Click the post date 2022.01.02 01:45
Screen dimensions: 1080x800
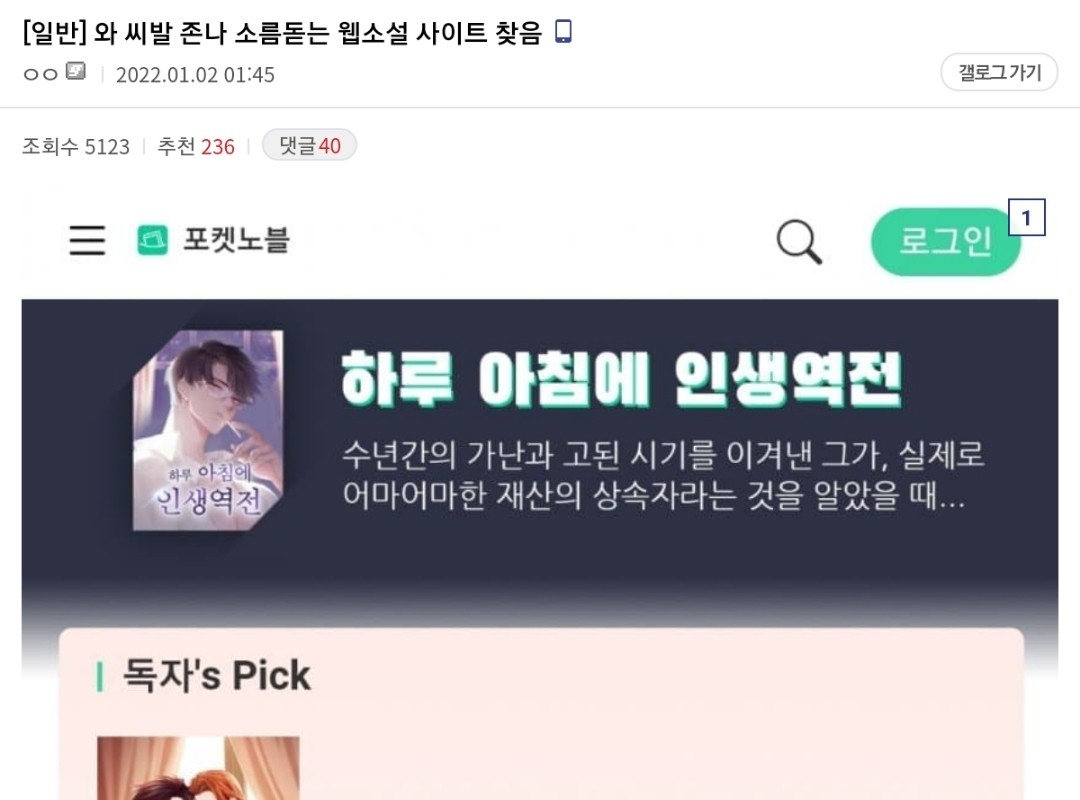(x=195, y=74)
